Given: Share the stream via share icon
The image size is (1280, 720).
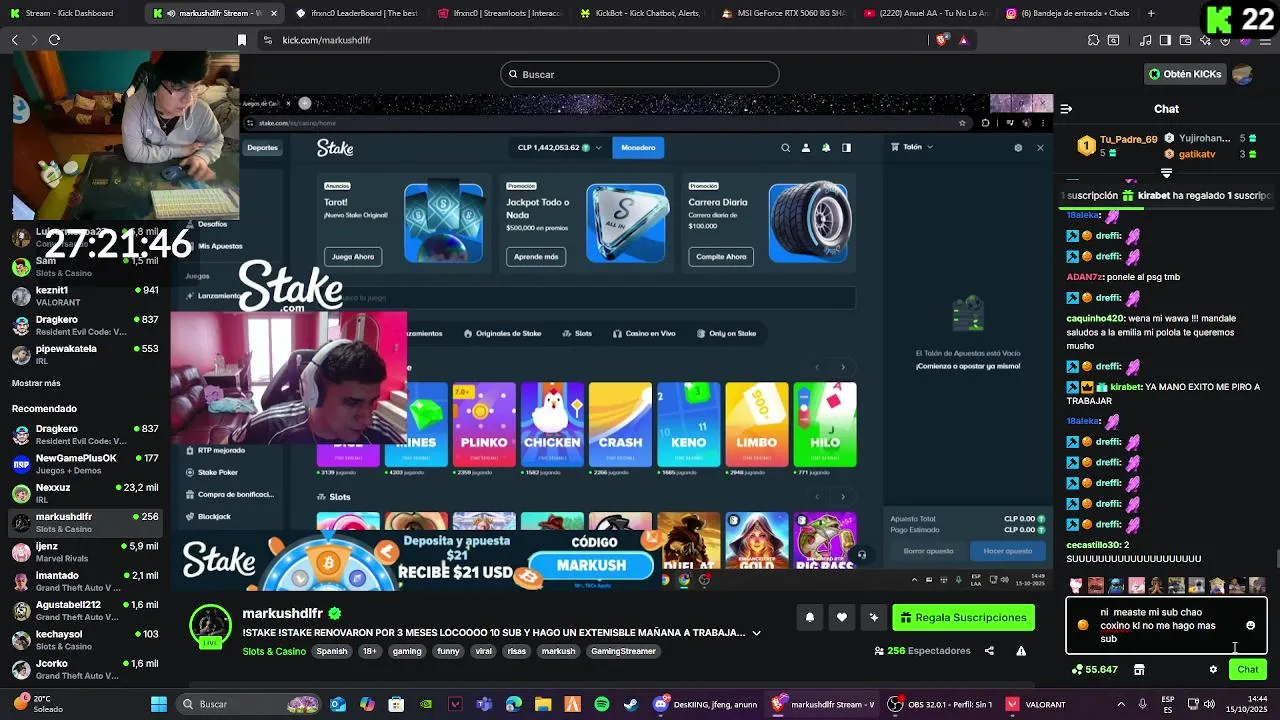Looking at the screenshot, I should point(989,651).
